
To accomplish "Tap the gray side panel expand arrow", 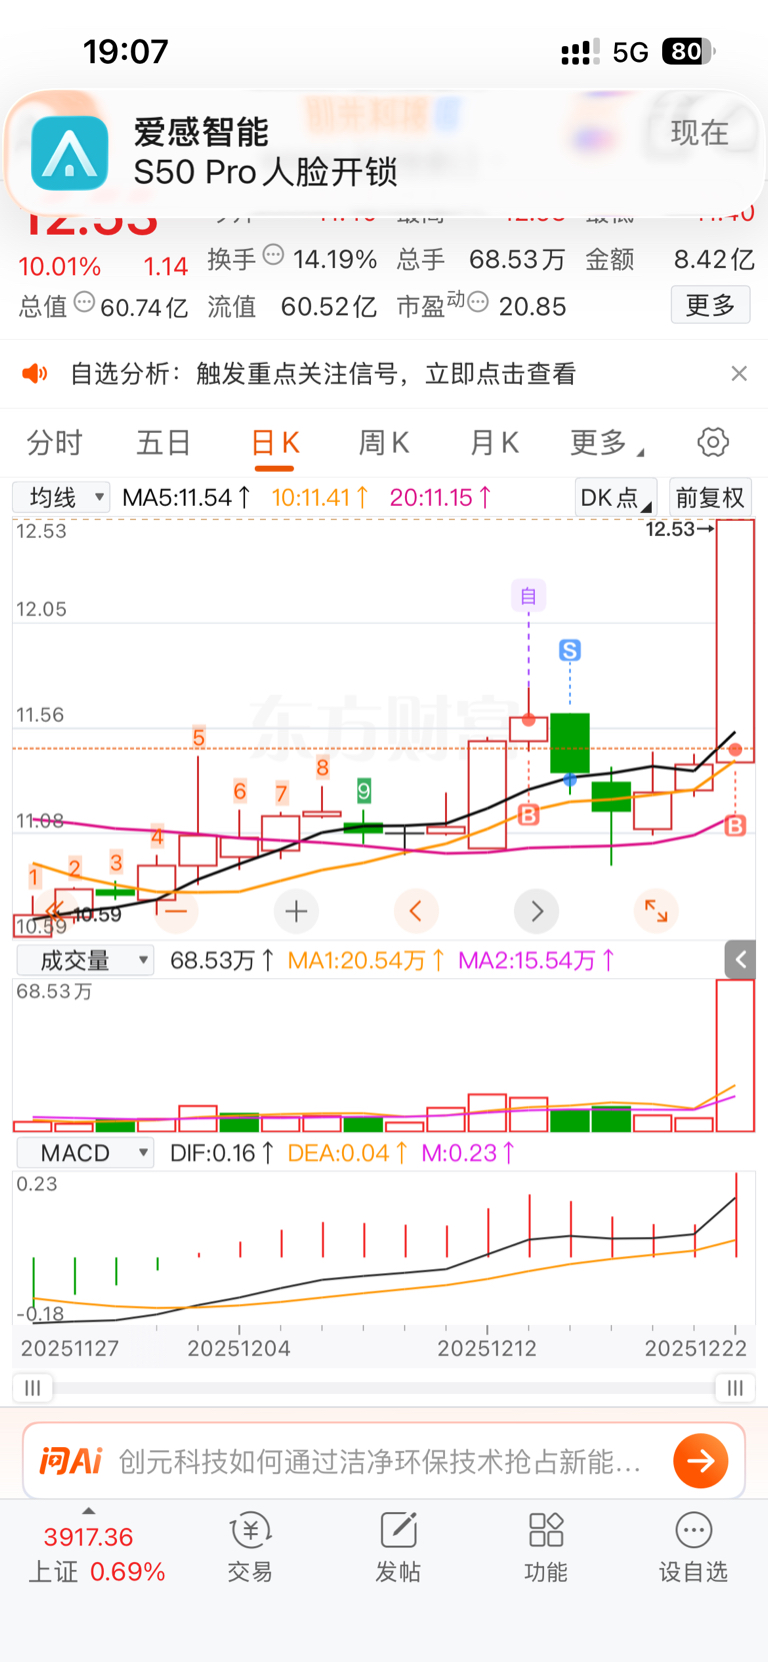I will pos(740,960).
